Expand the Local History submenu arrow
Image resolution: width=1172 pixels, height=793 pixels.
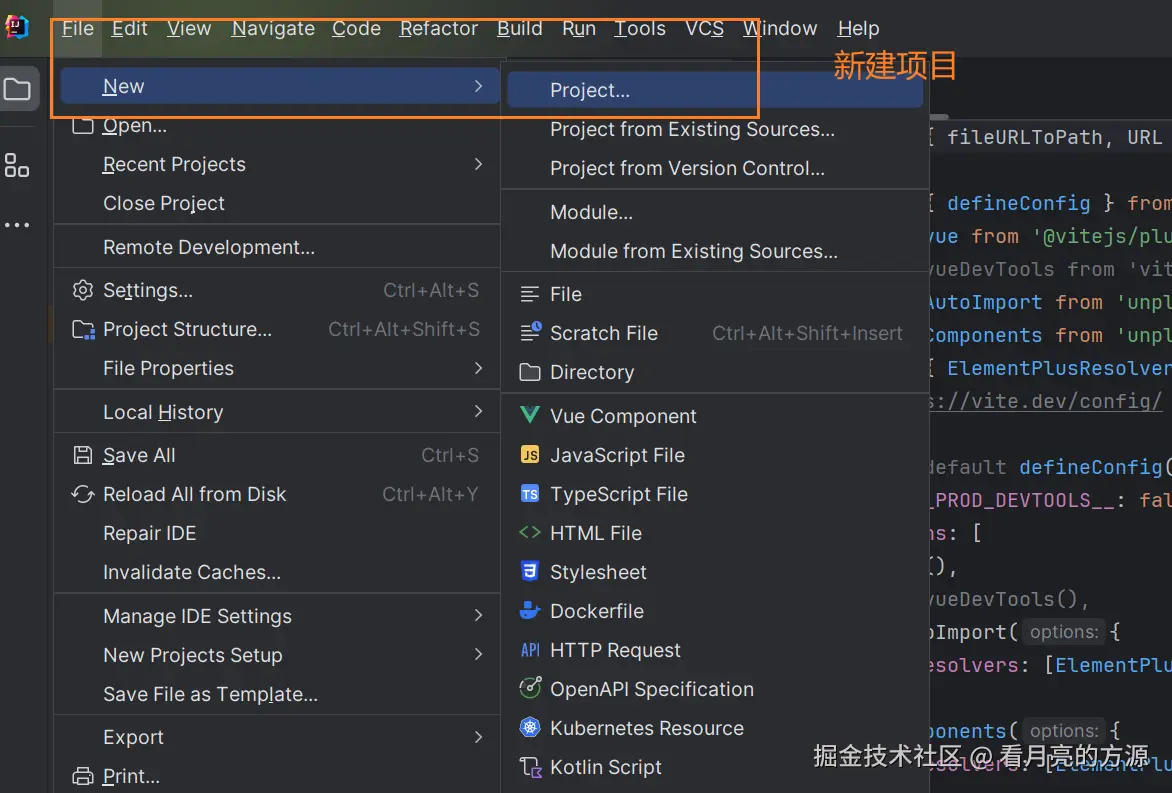pyautogui.click(x=478, y=412)
